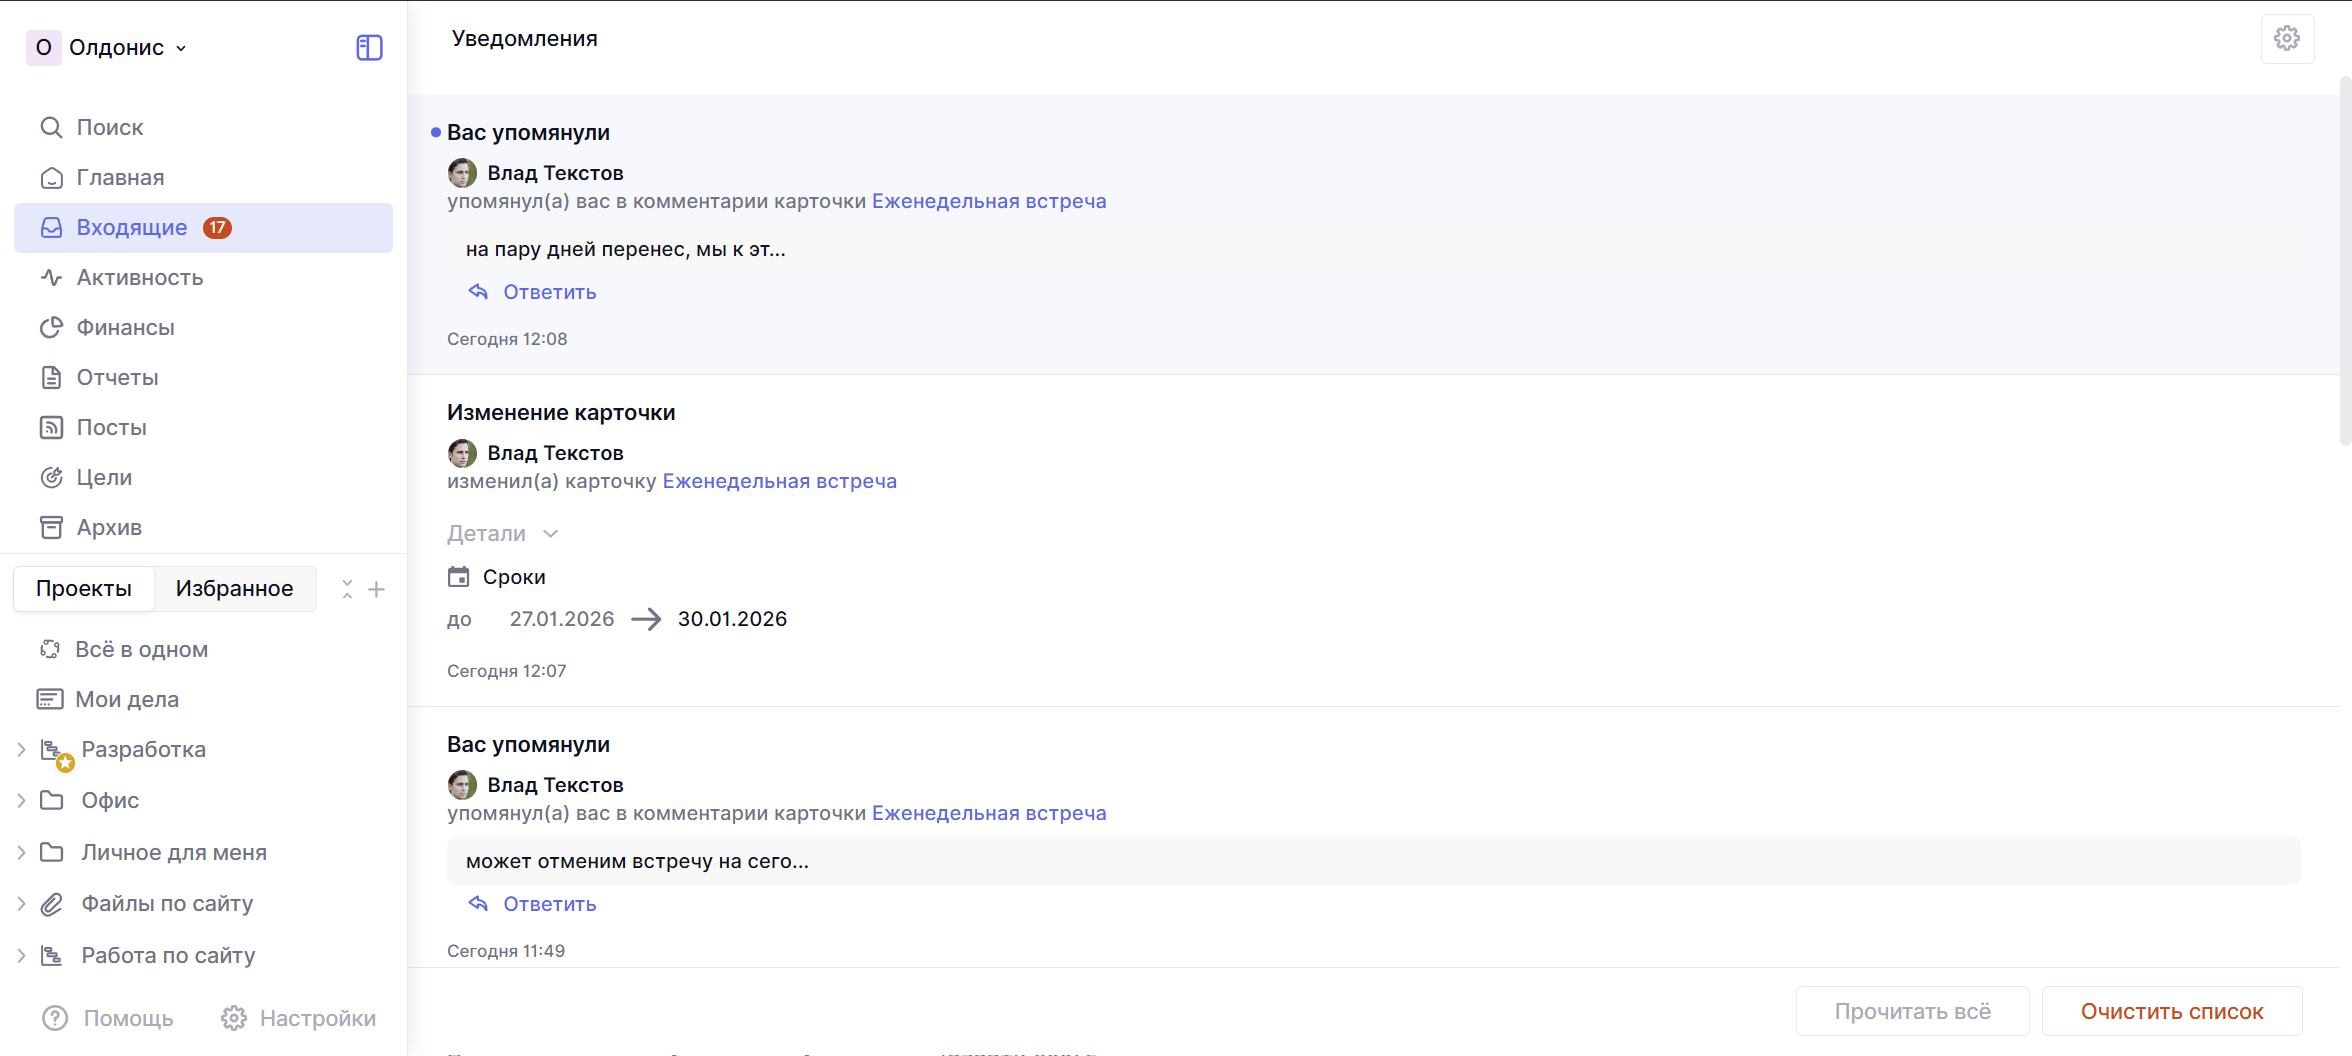Viewport: 2352px width, 1056px height.
Task: Collapse the Детали section
Action: pyautogui.click(x=502, y=534)
